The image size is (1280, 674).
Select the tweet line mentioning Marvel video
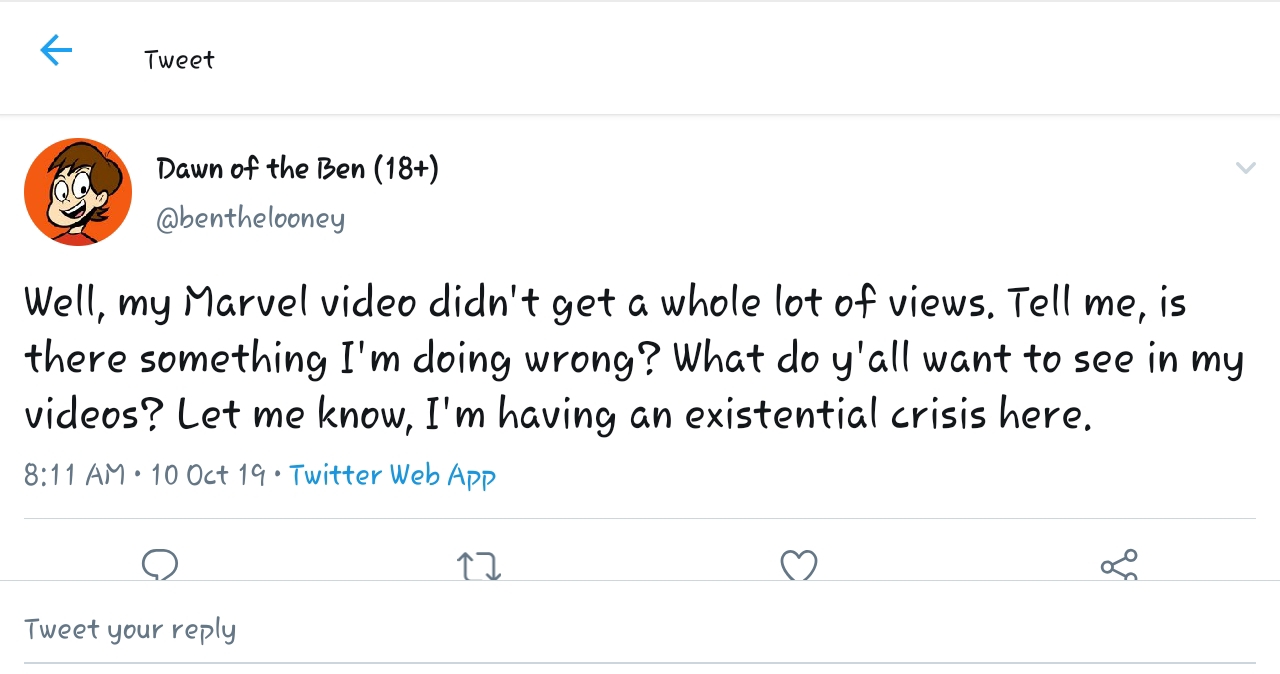(605, 302)
